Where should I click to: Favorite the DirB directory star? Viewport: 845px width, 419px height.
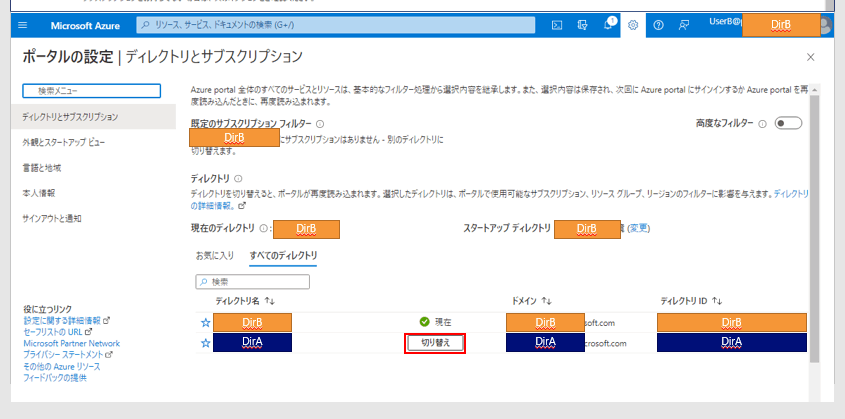205,323
